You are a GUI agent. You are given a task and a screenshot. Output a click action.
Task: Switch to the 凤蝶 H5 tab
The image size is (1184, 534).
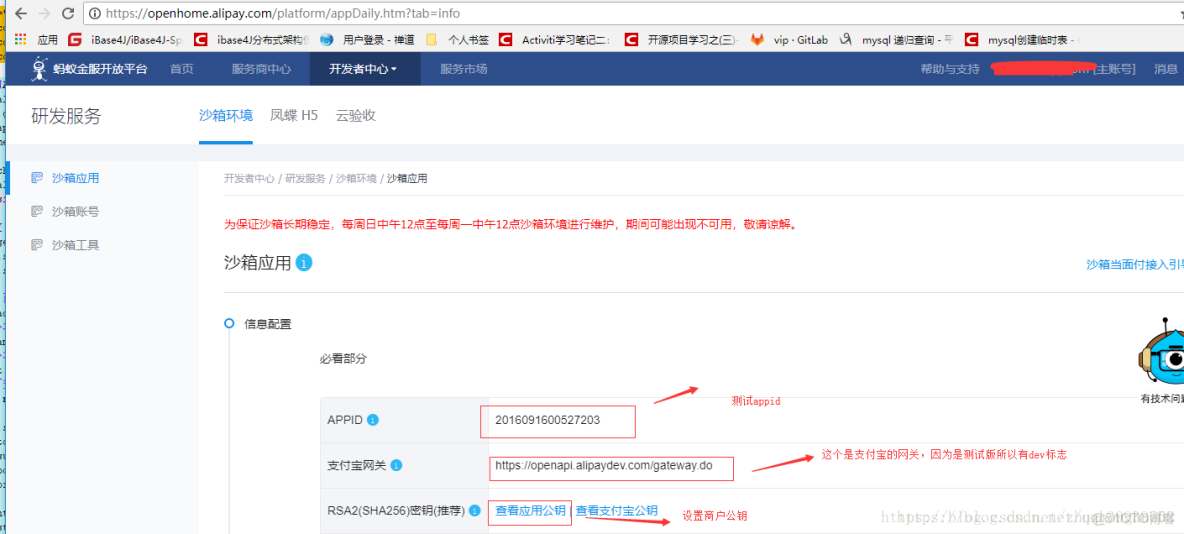click(x=294, y=116)
